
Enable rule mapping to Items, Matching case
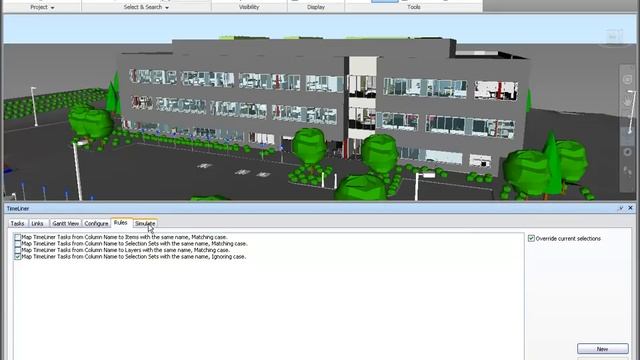pyautogui.click(x=18, y=237)
